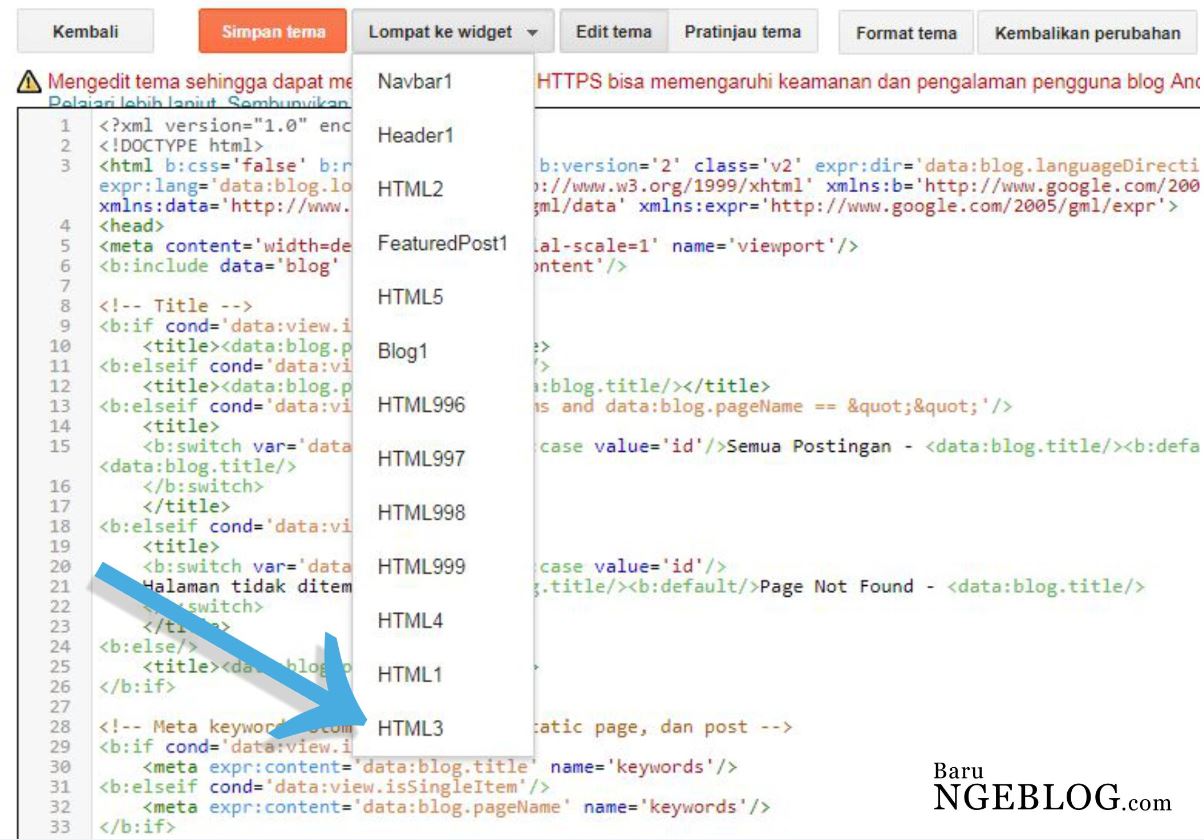
Task: Open Pratinjau tema preview
Action: point(742,31)
